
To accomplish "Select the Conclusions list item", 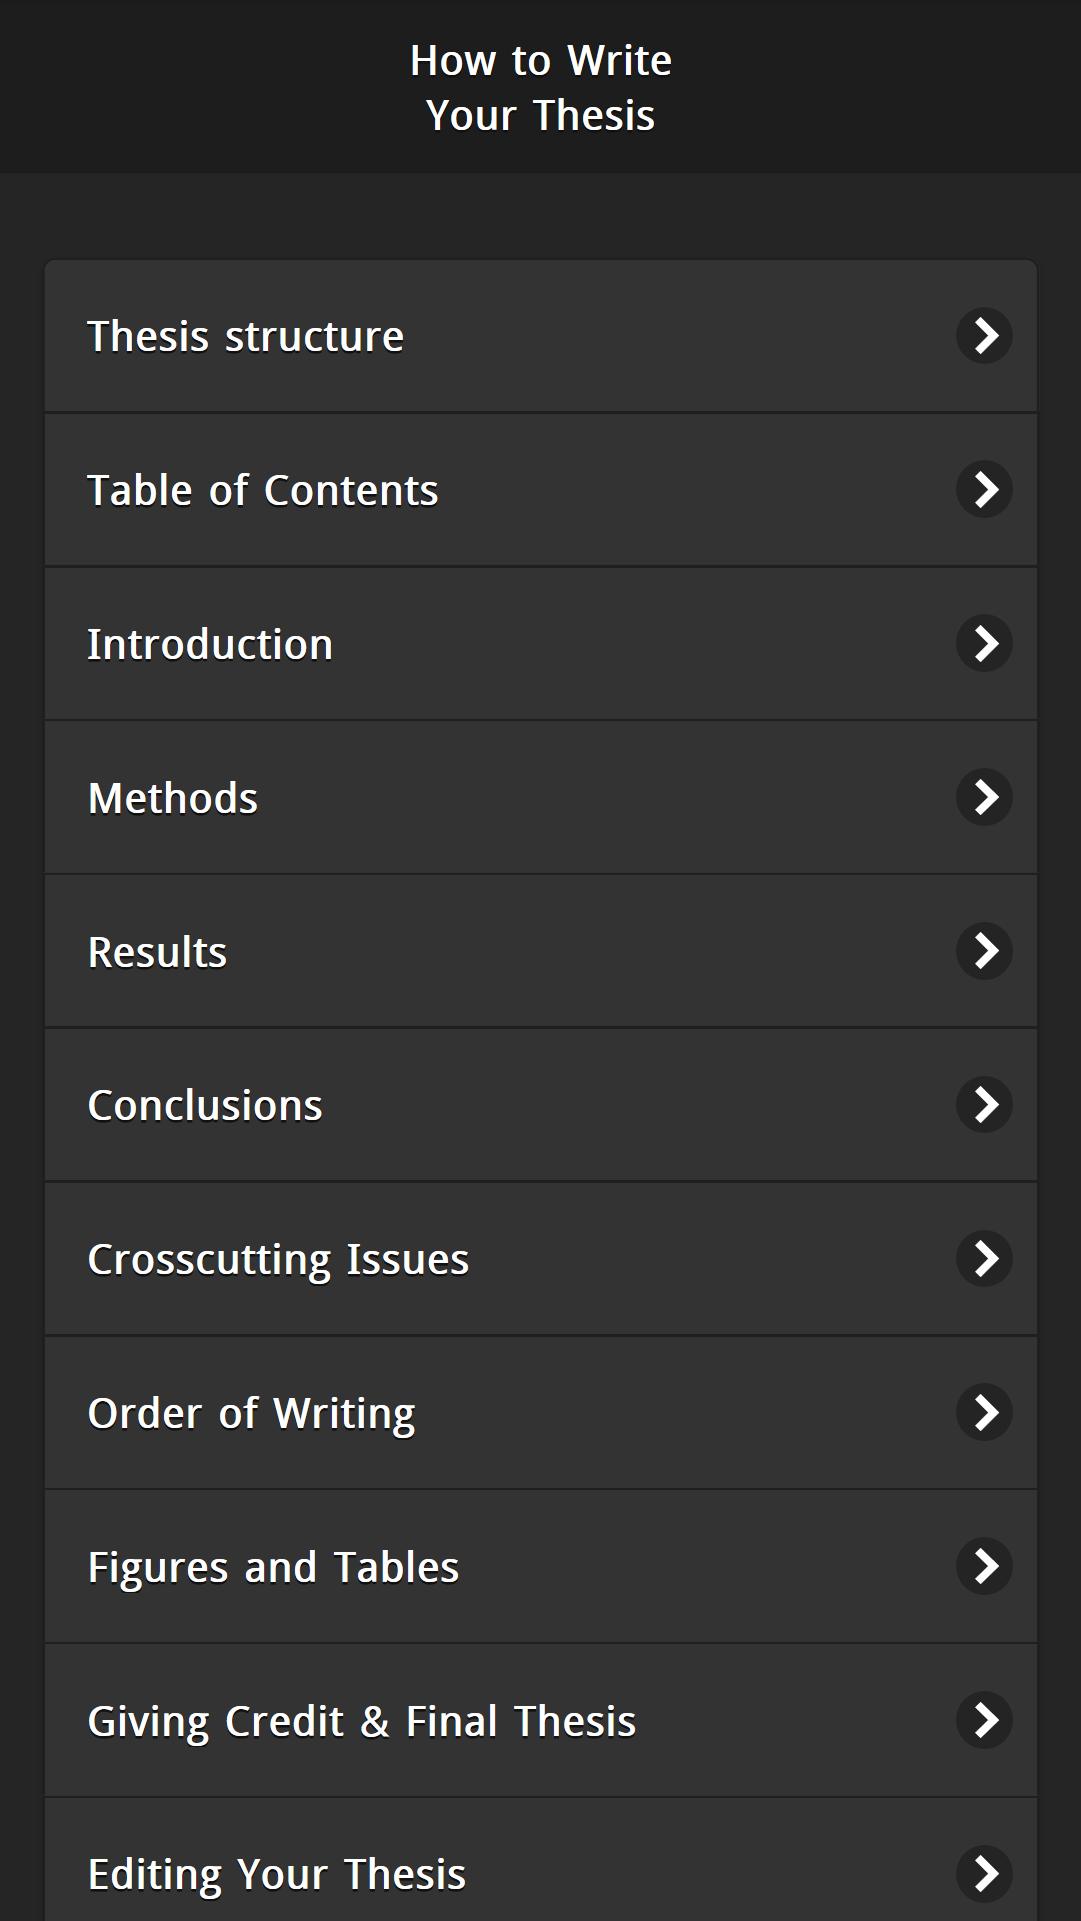I will pos(541,1105).
